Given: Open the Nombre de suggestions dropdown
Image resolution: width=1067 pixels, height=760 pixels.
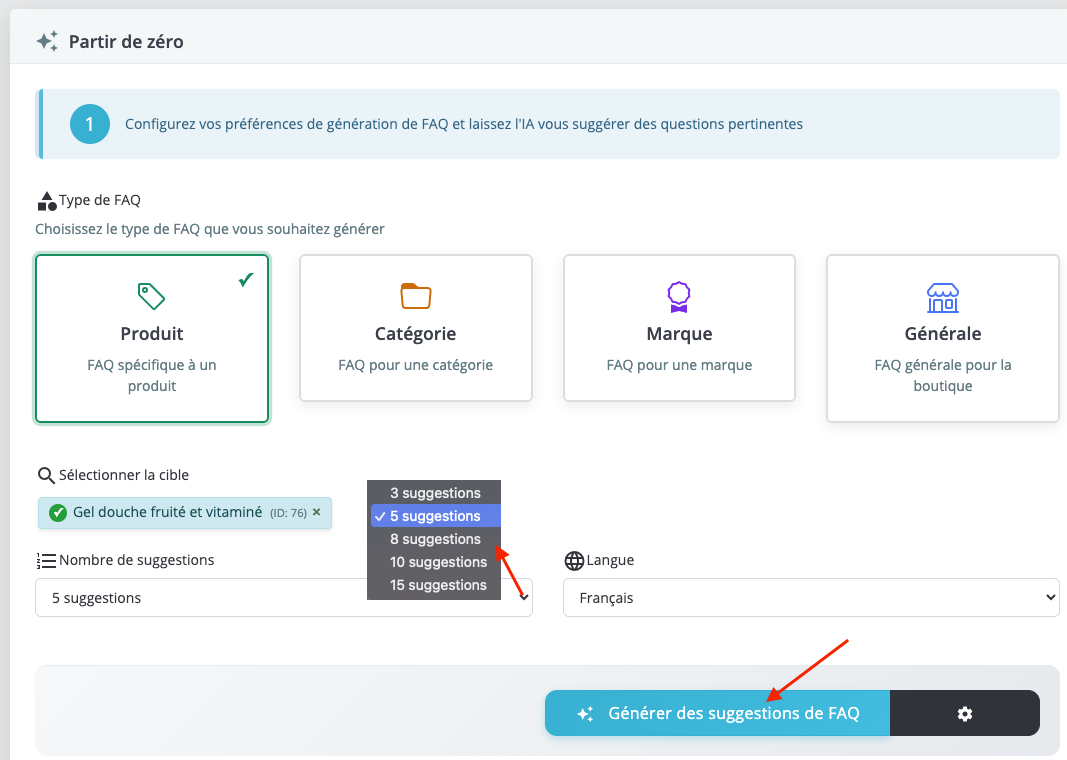Looking at the screenshot, I should pos(283,598).
